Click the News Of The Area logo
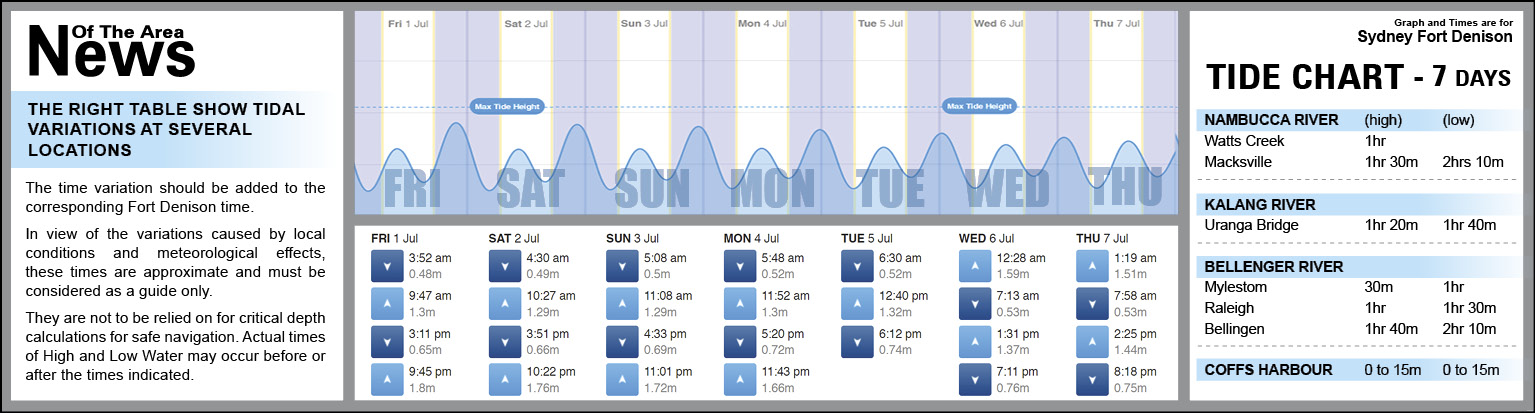Image resolution: width=1535 pixels, height=413 pixels. click(x=110, y=49)
